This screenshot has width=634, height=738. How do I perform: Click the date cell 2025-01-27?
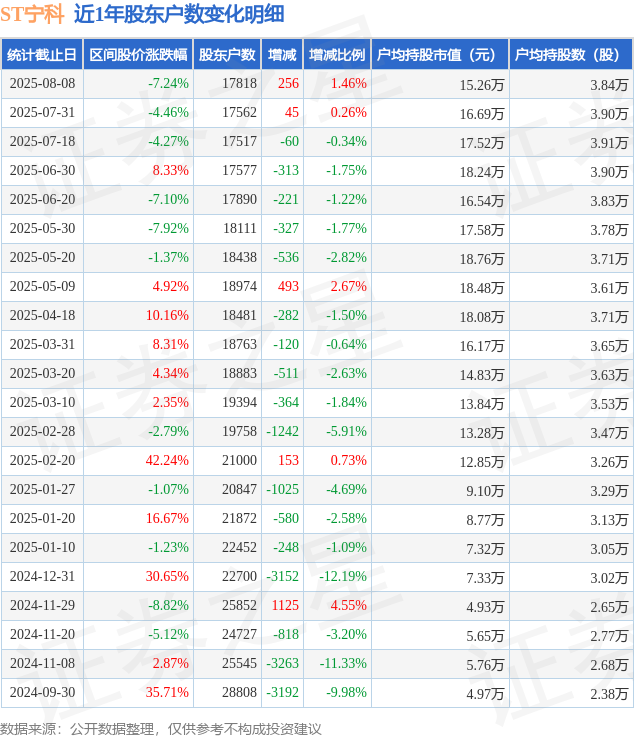[42, 489]
